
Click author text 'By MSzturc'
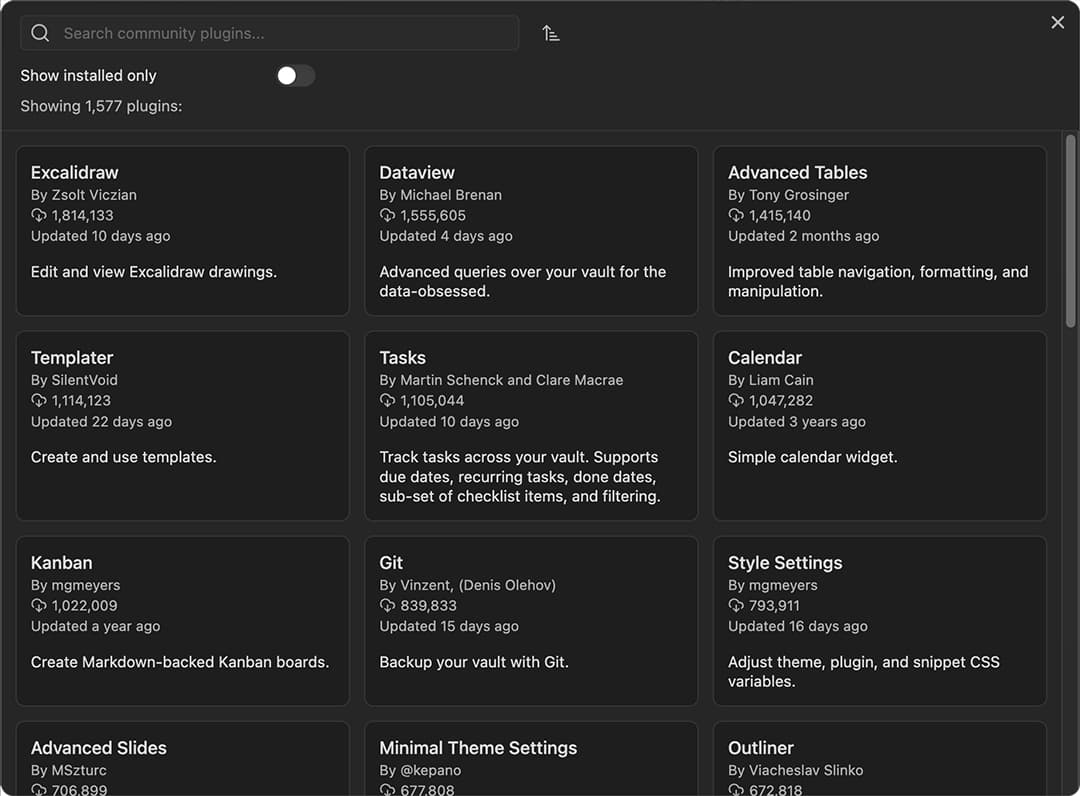coord(69,771)
